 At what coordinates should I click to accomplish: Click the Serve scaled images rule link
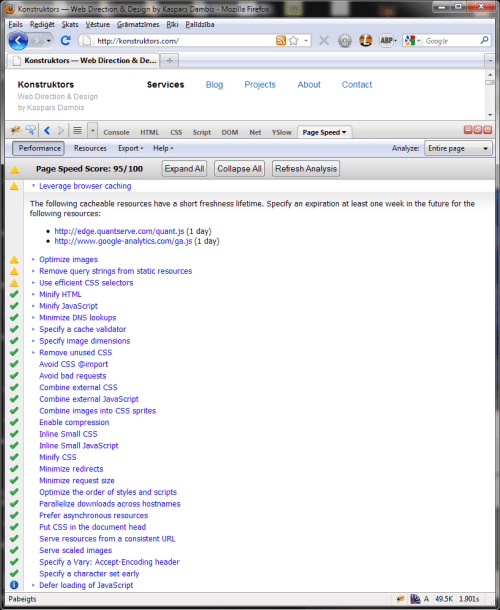click(75, 550)
